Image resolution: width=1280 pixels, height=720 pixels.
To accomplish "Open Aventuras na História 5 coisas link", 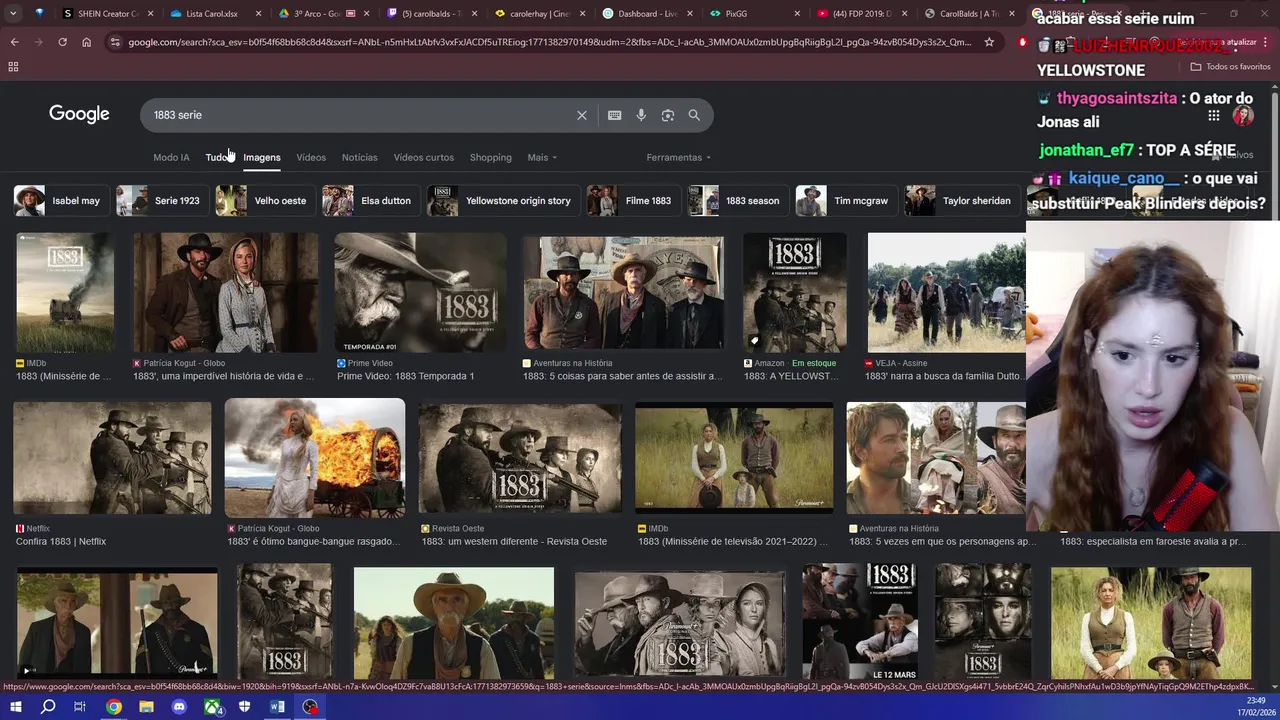I will pyautogui.click(x=622, y=377).
